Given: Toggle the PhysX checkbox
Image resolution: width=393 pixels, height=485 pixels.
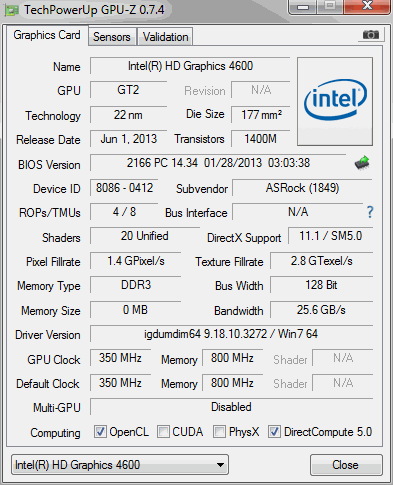Looking at the screenshot, I should point(219,432).
